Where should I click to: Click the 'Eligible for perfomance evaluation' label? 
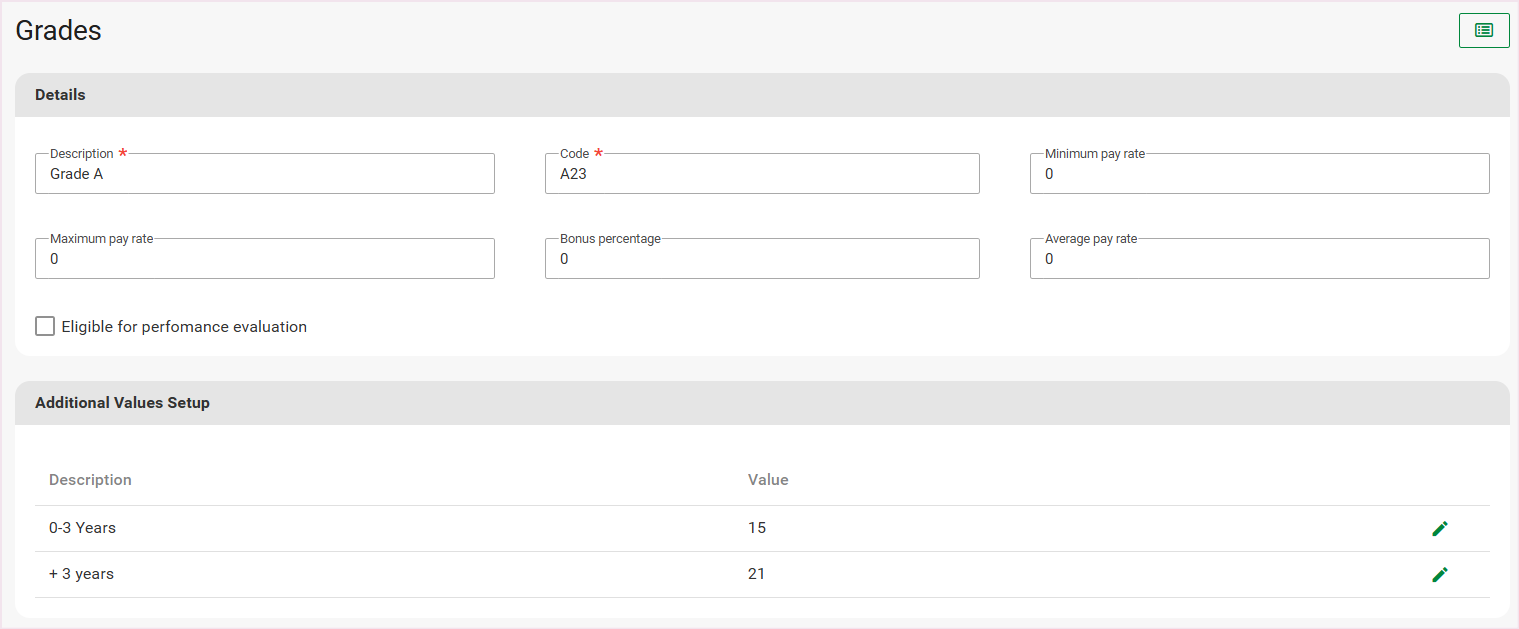pos(184,327)
